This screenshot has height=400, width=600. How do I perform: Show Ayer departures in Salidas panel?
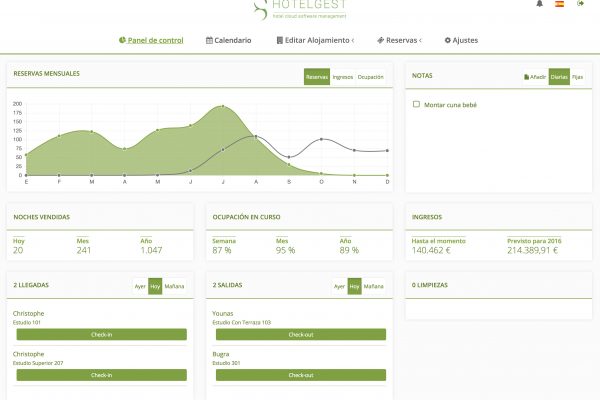tap(340, 286)
